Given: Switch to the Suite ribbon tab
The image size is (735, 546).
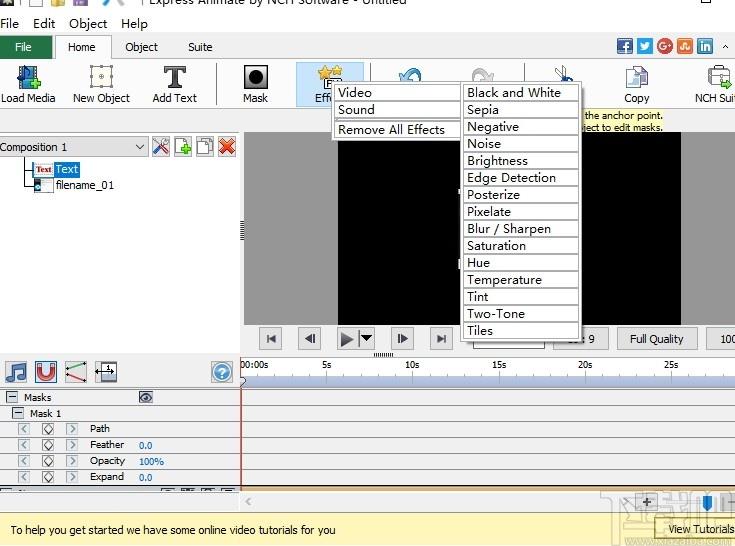Looking at the screenshot, I should pos(200,47).
